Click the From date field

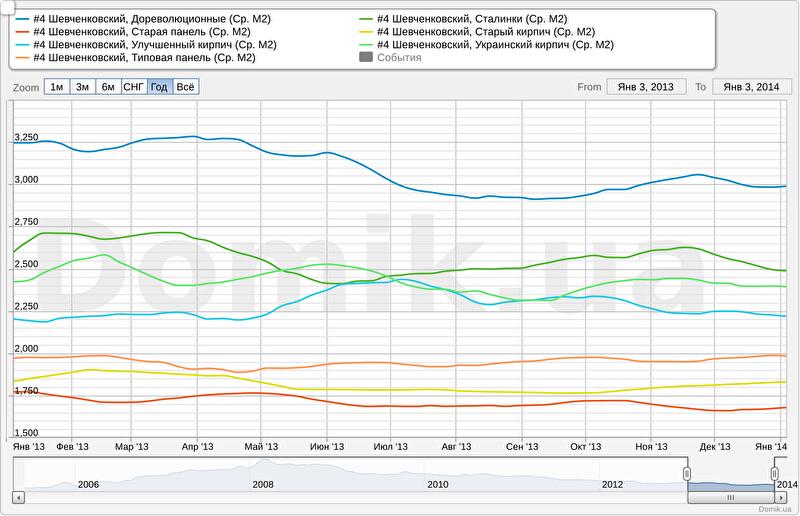pyautogui.click(x=645, y=87)
